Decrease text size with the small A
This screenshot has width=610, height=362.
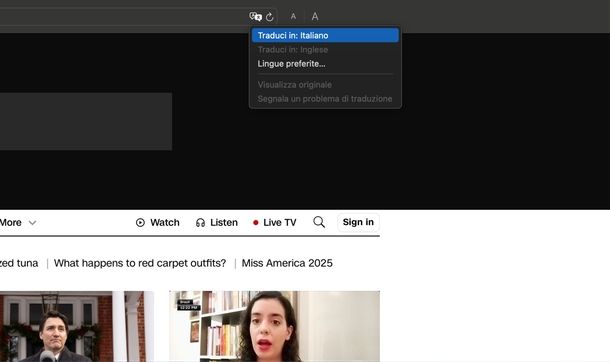point(293,16)
